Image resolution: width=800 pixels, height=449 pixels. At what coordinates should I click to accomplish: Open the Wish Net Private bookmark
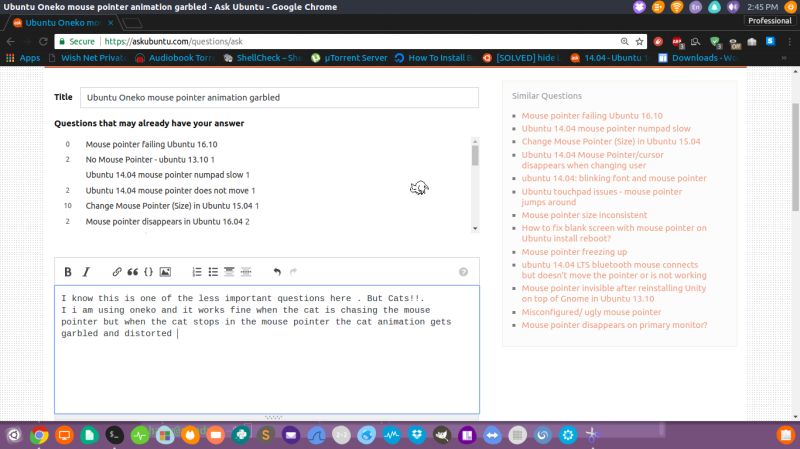pyautogui.click(x=87, y=58)
